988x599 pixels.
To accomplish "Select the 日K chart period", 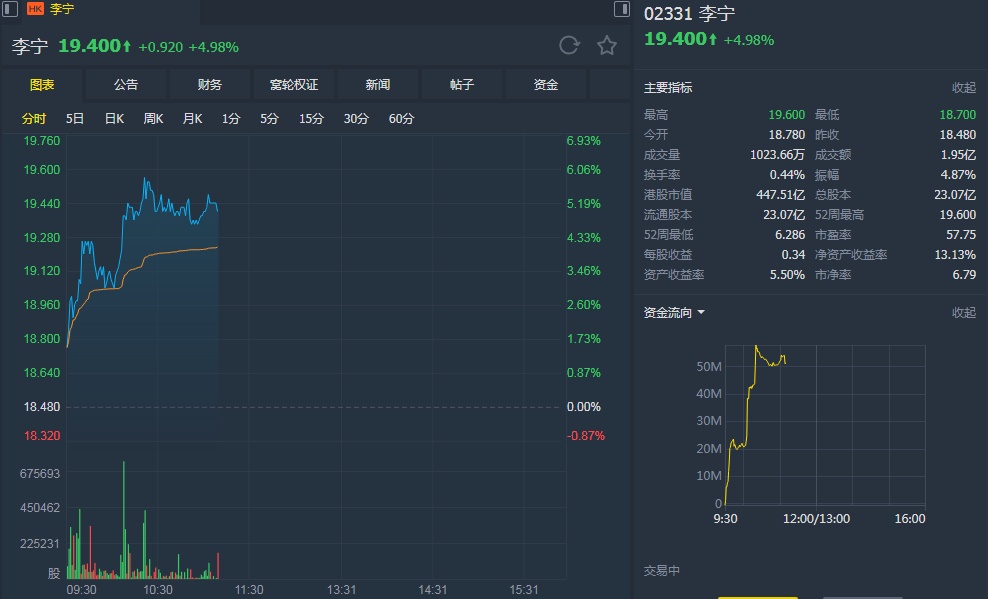I will [114, 119].
